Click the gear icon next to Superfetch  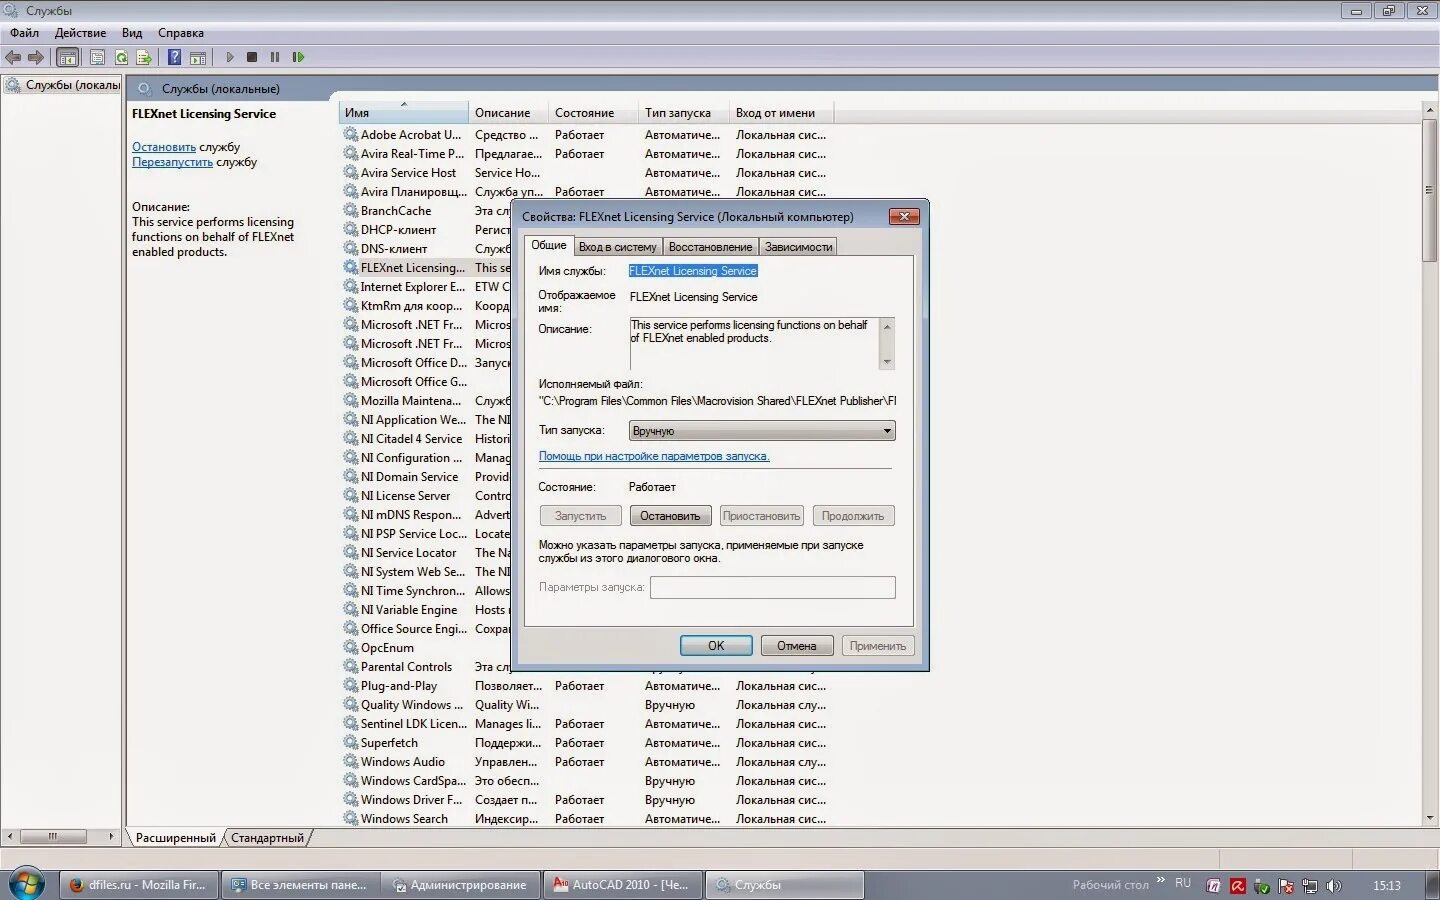(x=350, y=742)
